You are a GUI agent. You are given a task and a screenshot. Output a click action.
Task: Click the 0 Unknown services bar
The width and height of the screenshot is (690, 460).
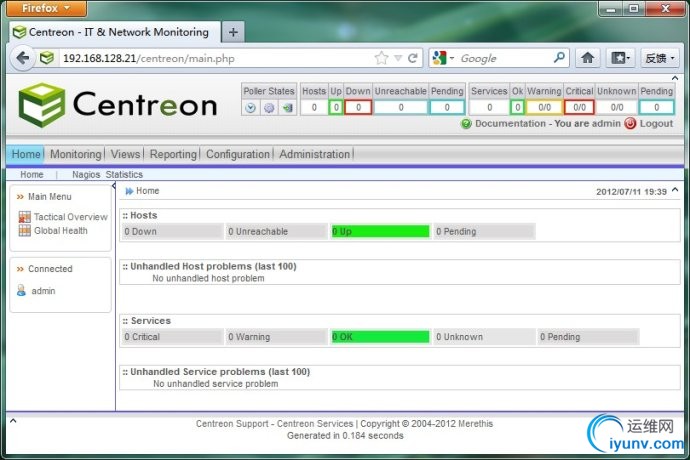click(x=484, y=337)
